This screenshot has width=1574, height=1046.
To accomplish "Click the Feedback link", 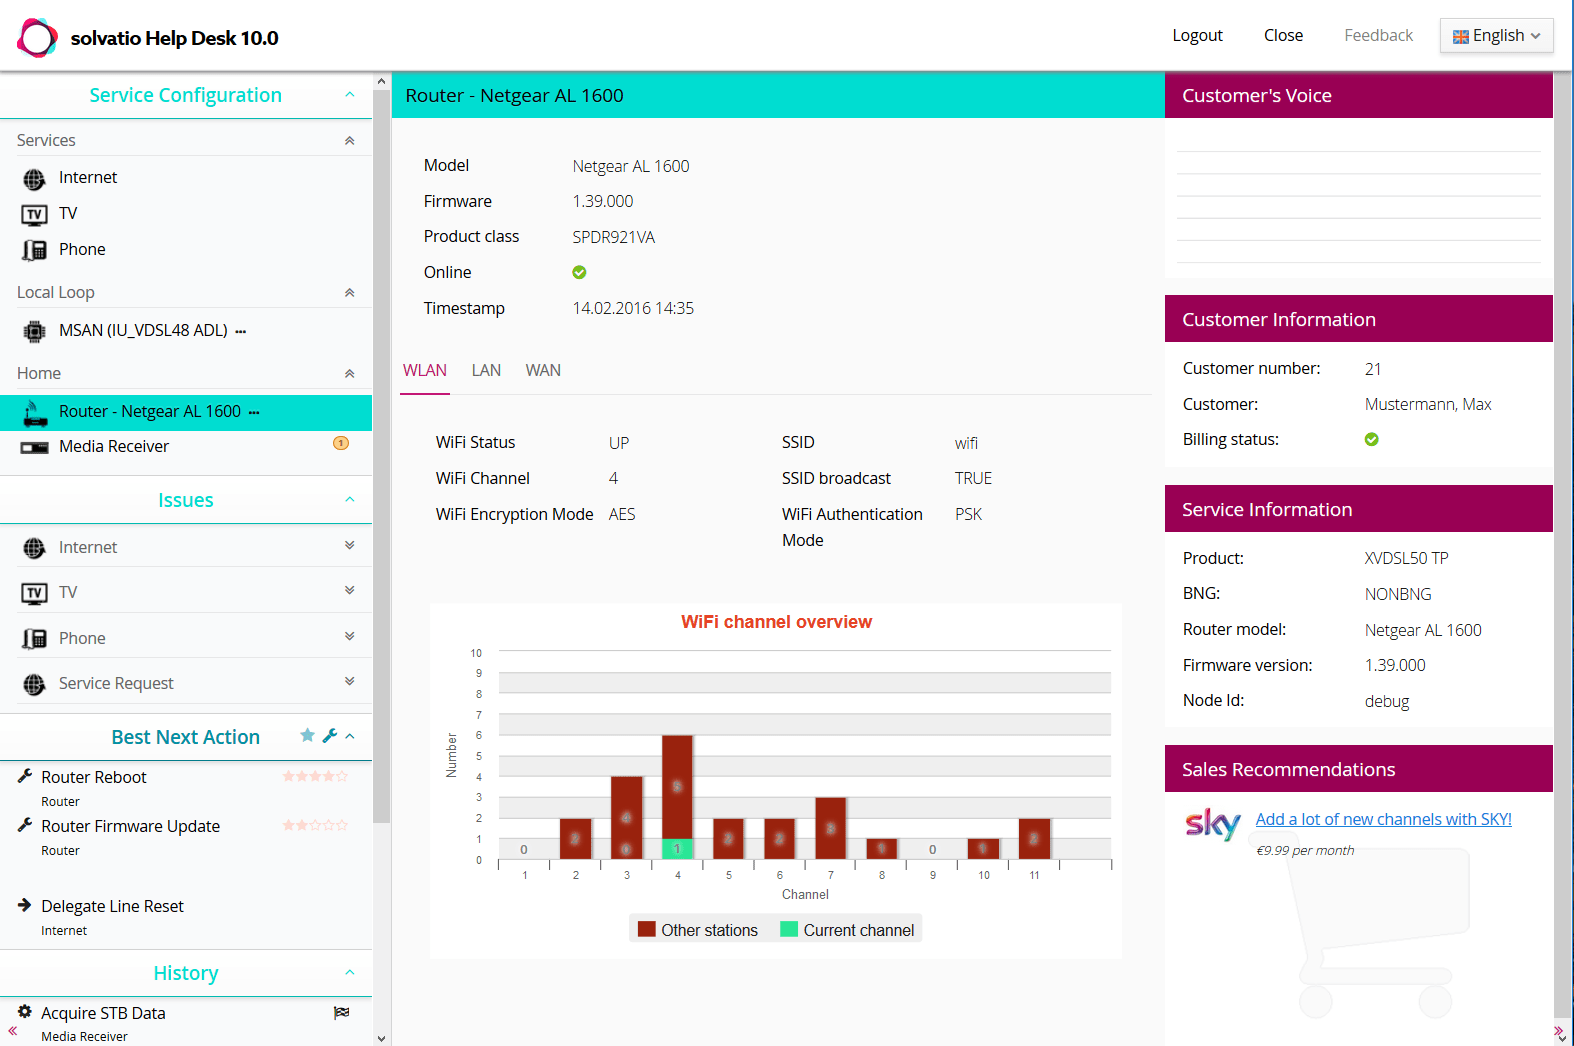I will click(x=1378, y=36).
